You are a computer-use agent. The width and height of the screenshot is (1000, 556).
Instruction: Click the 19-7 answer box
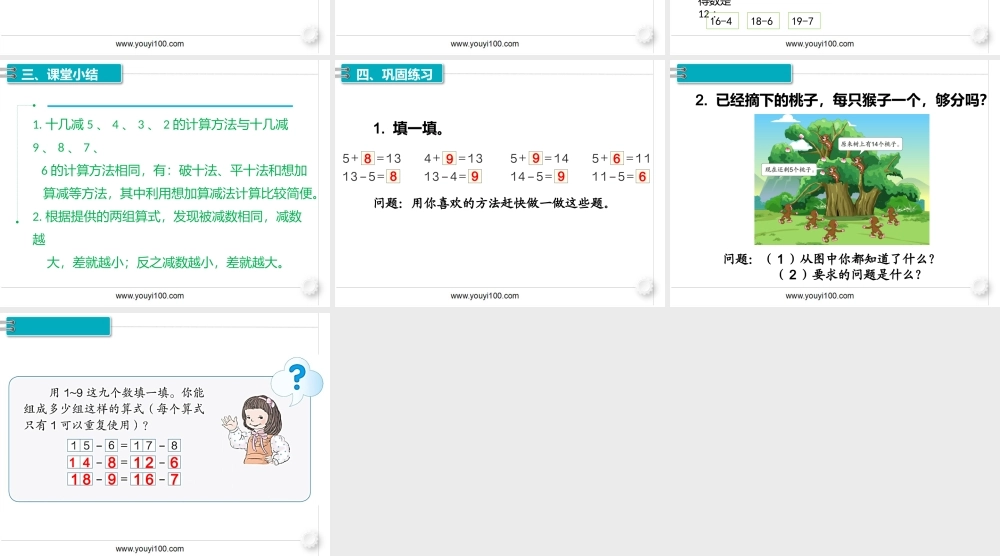(x=802, y=21)
